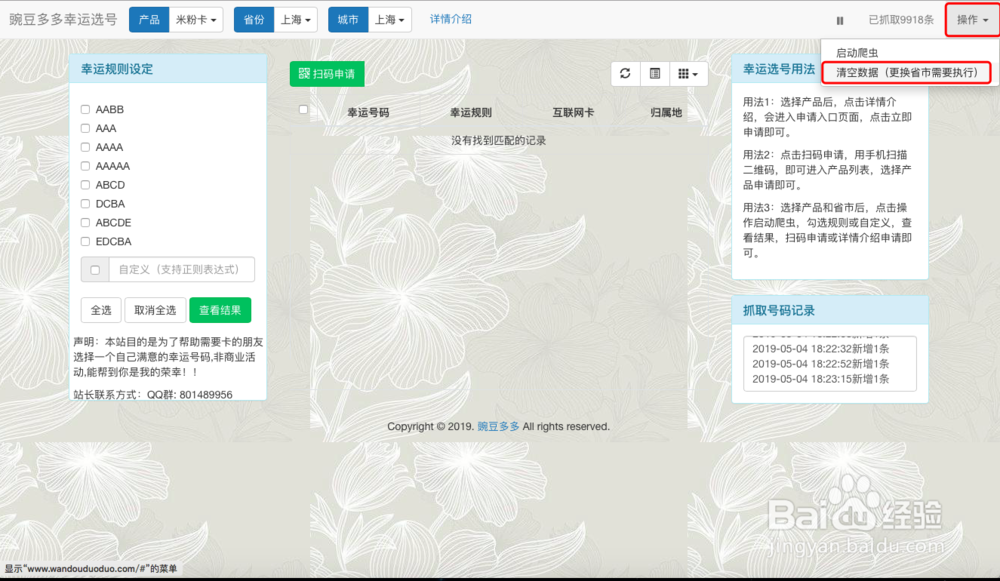Click the green 查看结果 button

pyautogui.click(x=220, y=310)
